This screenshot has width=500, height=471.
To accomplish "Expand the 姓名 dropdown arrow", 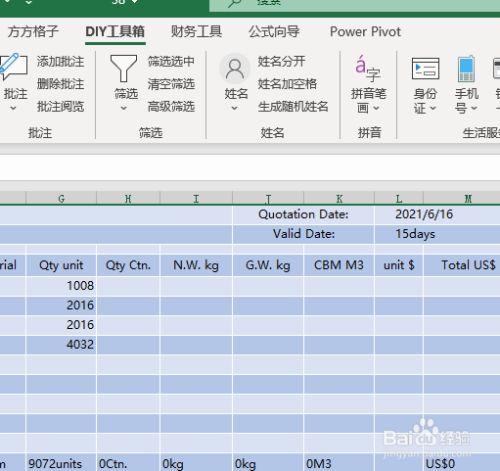I will pyautogui.click(x=235, y=108).
